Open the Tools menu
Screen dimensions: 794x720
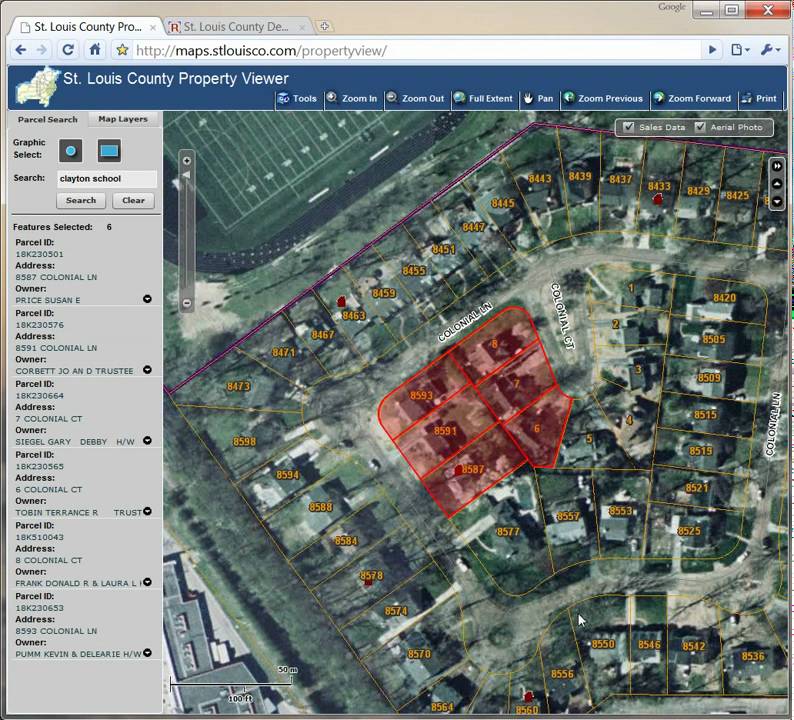[297, 98]
